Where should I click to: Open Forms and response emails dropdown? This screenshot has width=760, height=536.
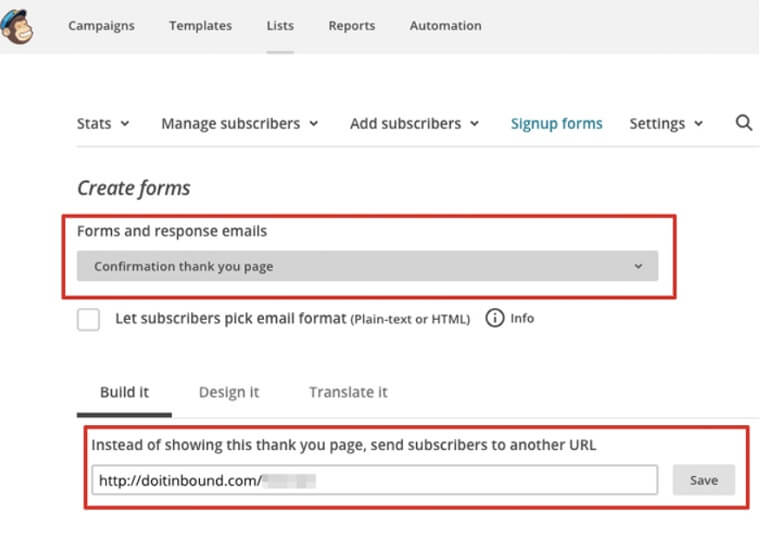[367, 266]
